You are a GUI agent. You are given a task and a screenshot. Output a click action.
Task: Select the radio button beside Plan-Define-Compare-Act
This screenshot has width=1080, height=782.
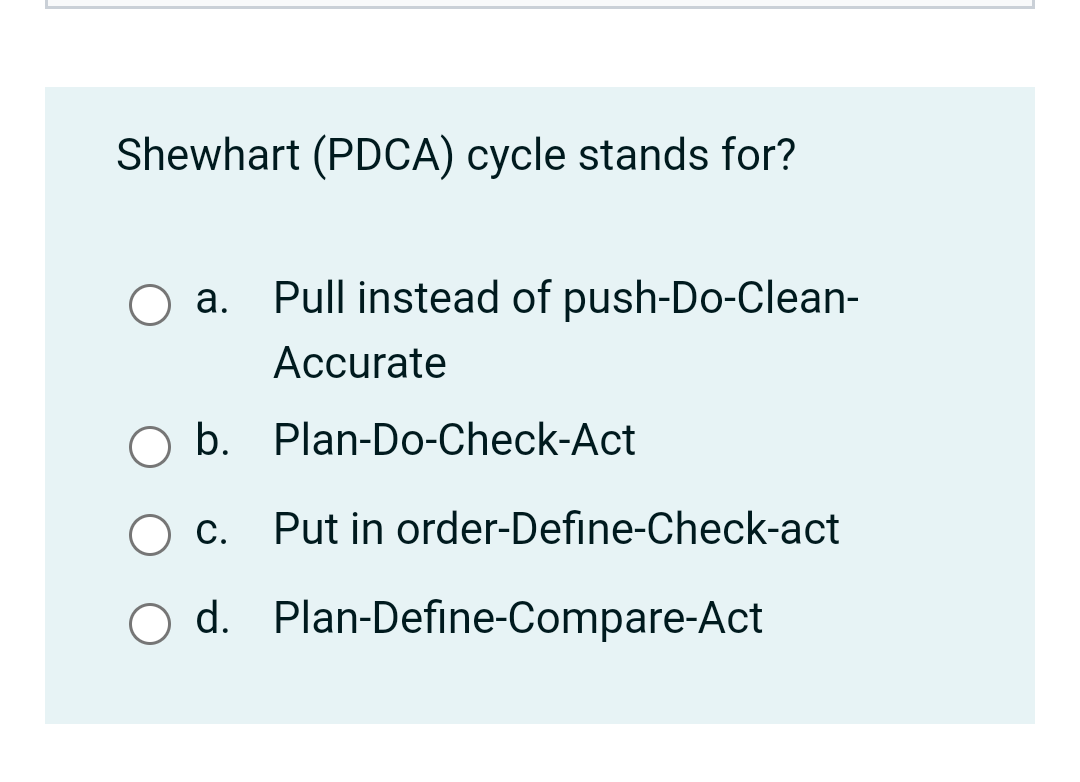pyautogui.click(x=149, y=625)
